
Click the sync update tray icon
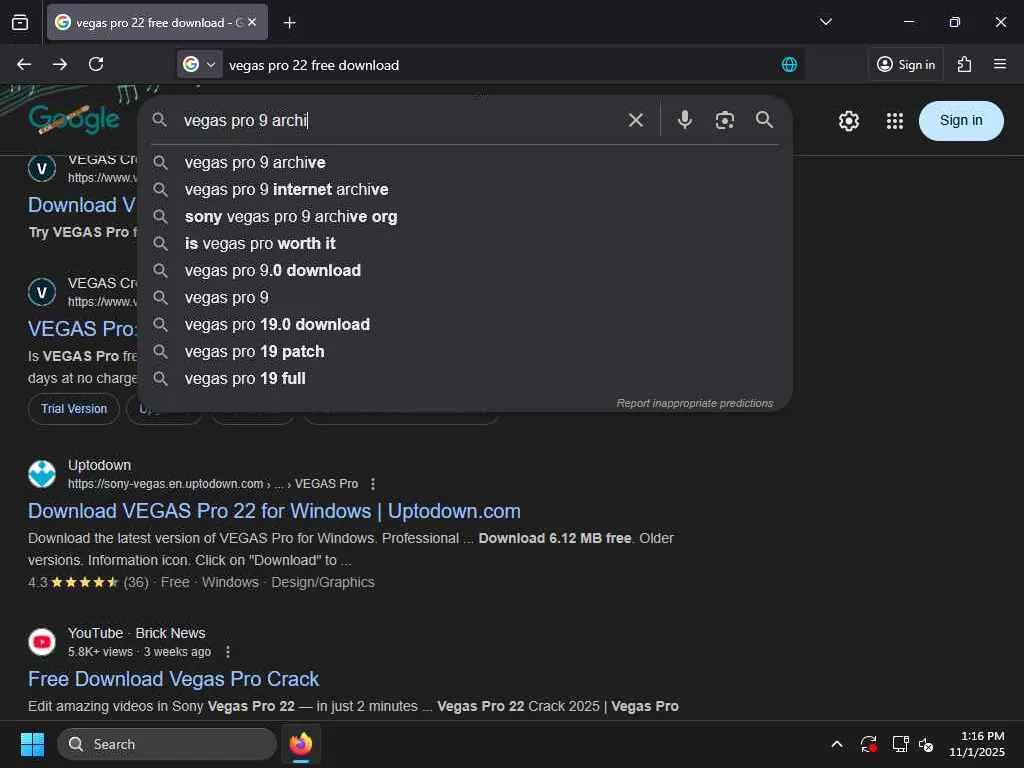[x=869, y=744]
